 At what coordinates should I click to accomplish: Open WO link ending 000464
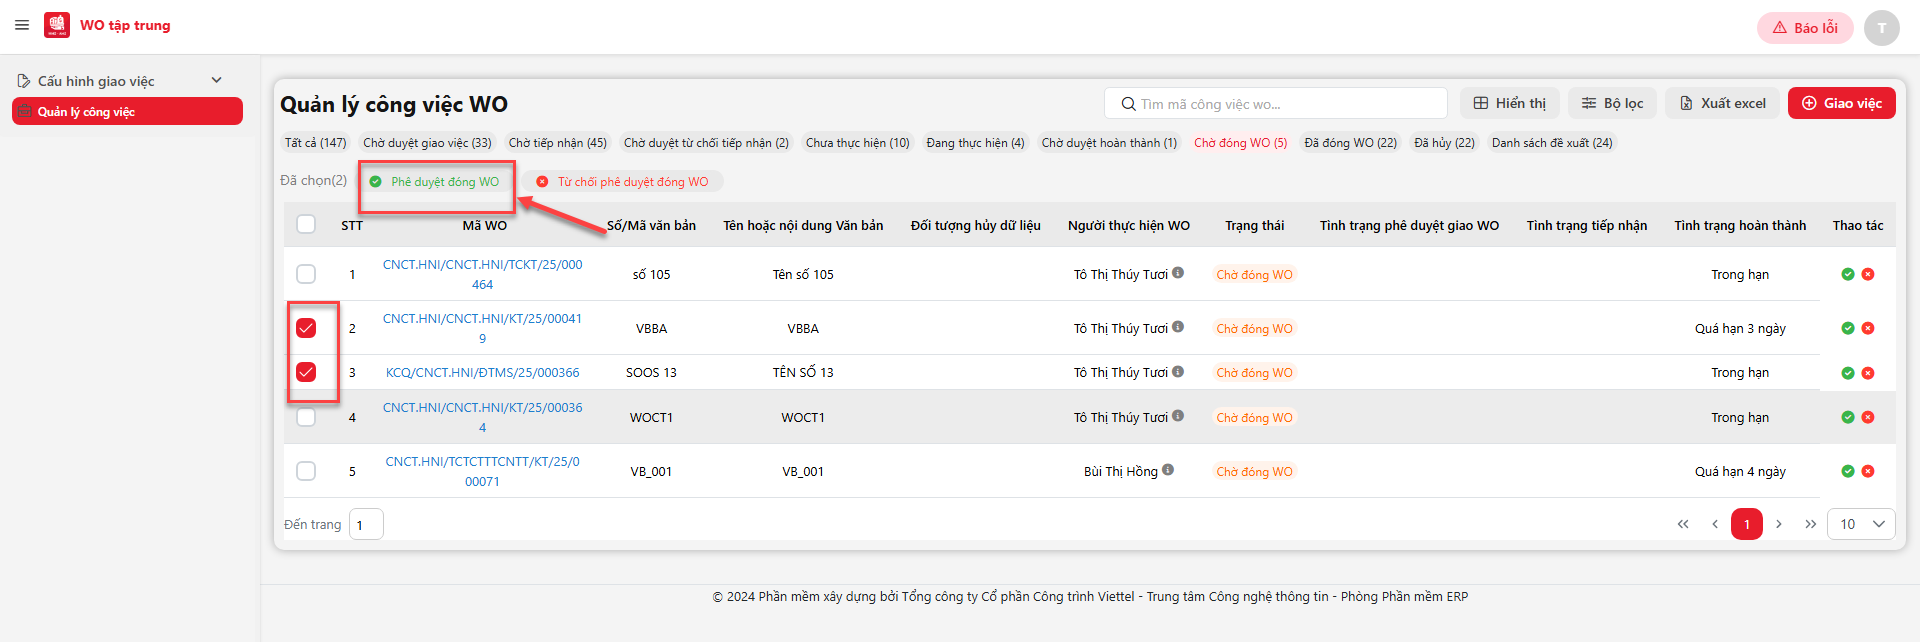pyautogui.click(x=482, y=274)
